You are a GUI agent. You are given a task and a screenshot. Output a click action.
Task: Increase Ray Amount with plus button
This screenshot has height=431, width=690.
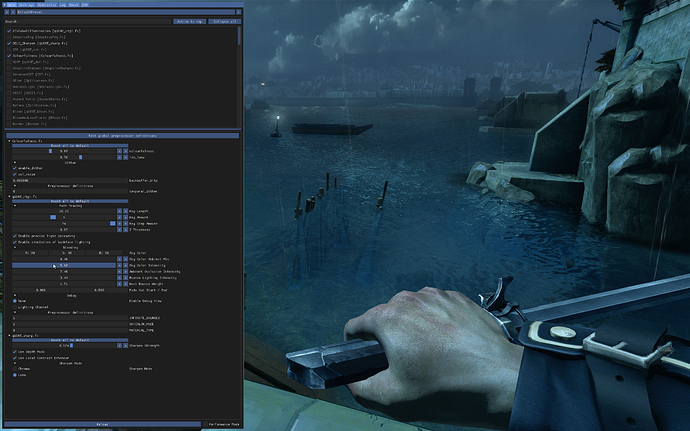125,217
